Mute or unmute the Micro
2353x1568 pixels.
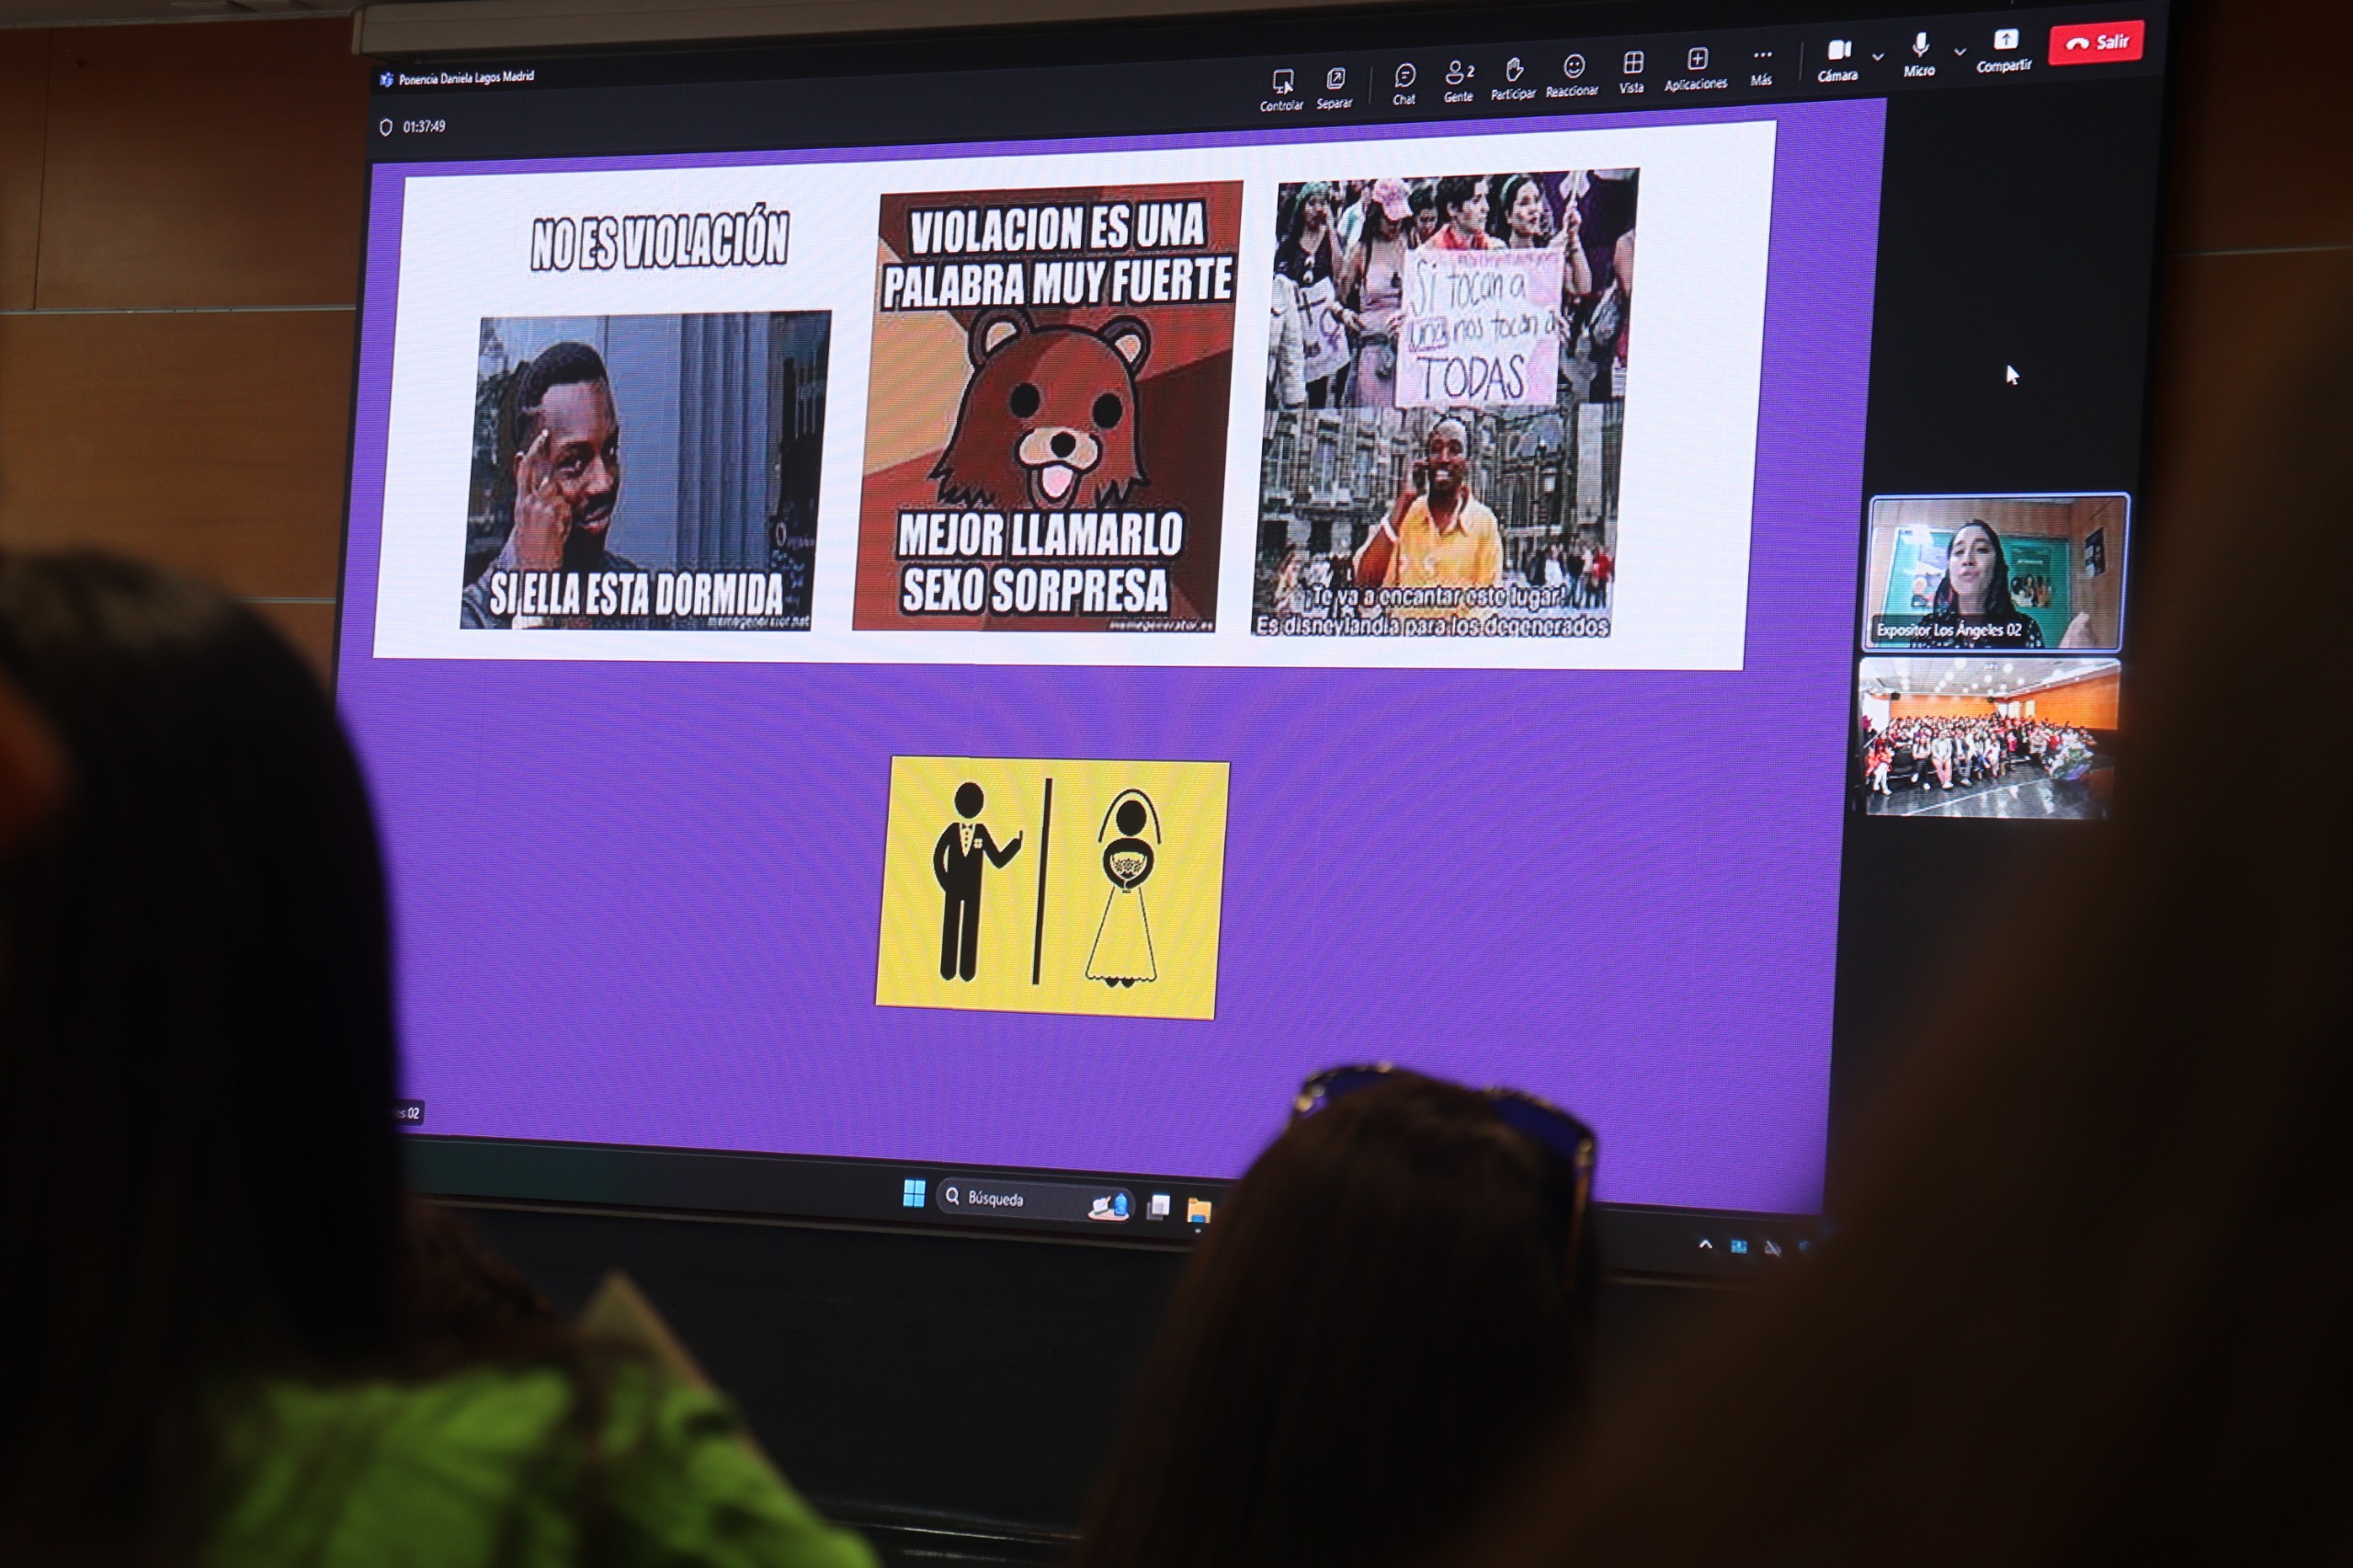(1920, 54)
